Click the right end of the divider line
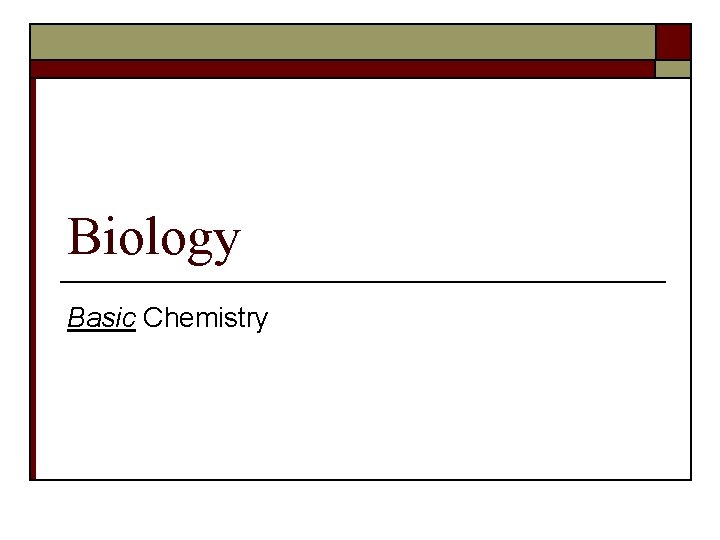Image resolution: width=720 pixels, height=540 pixels. (660, 282)
